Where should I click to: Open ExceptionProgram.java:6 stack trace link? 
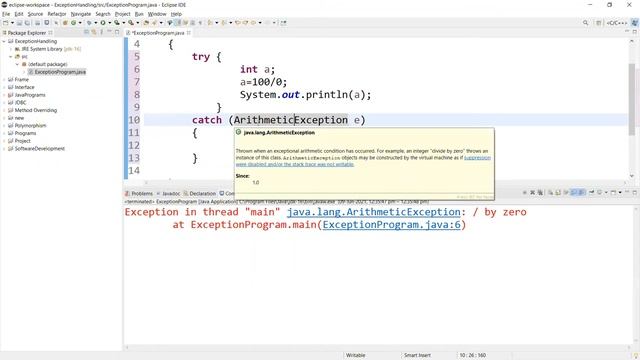391,225
